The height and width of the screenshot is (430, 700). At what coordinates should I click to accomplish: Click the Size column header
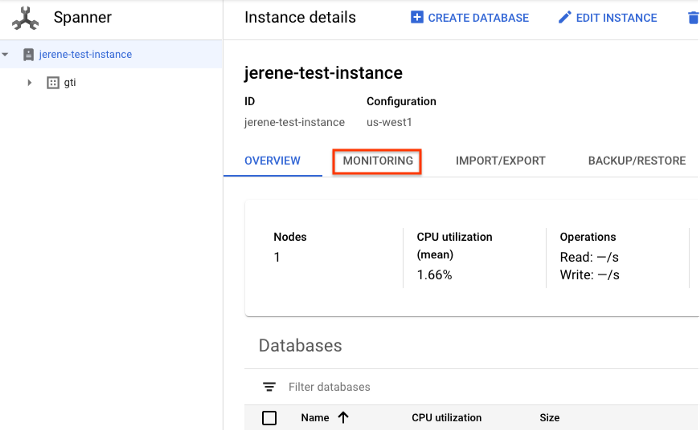click(x=550, y=417)
